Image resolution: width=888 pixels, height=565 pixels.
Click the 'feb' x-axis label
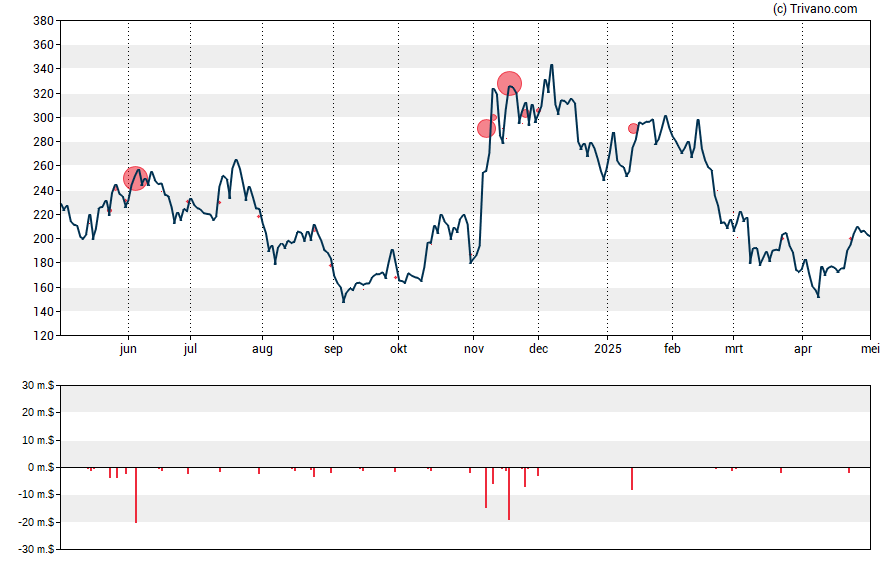click(672, 349)
